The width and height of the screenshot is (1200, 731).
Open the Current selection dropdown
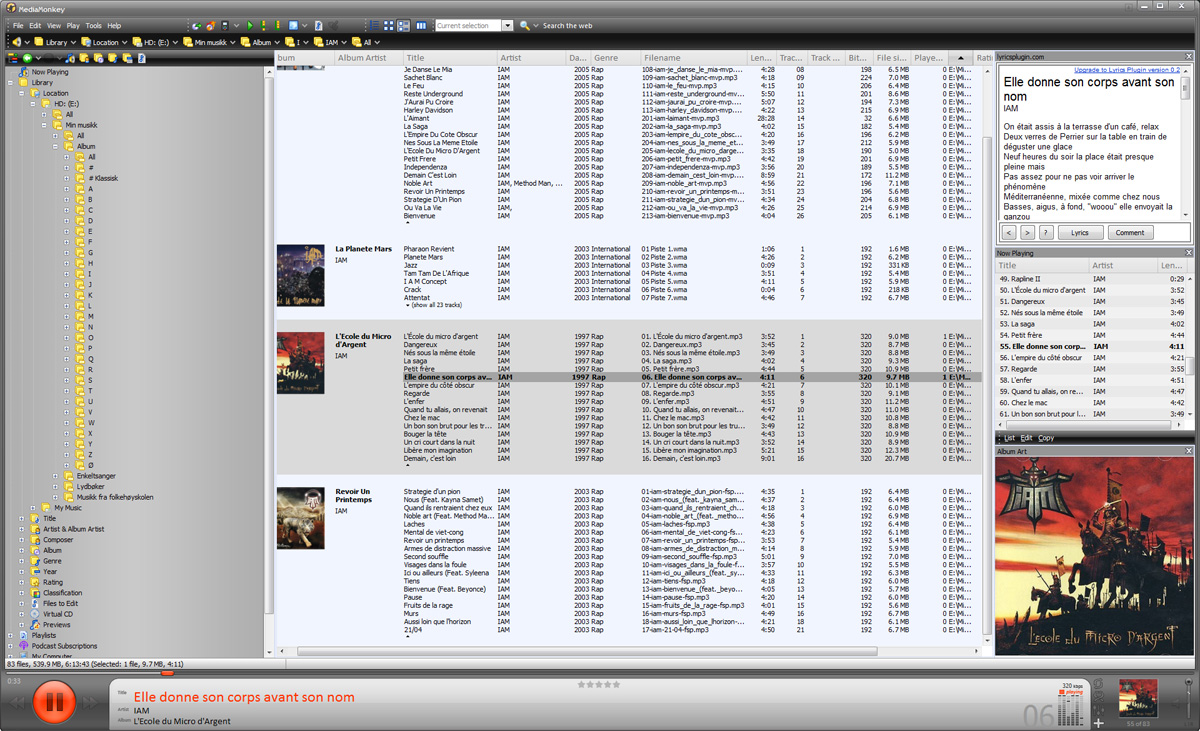[x=507, y=26]
